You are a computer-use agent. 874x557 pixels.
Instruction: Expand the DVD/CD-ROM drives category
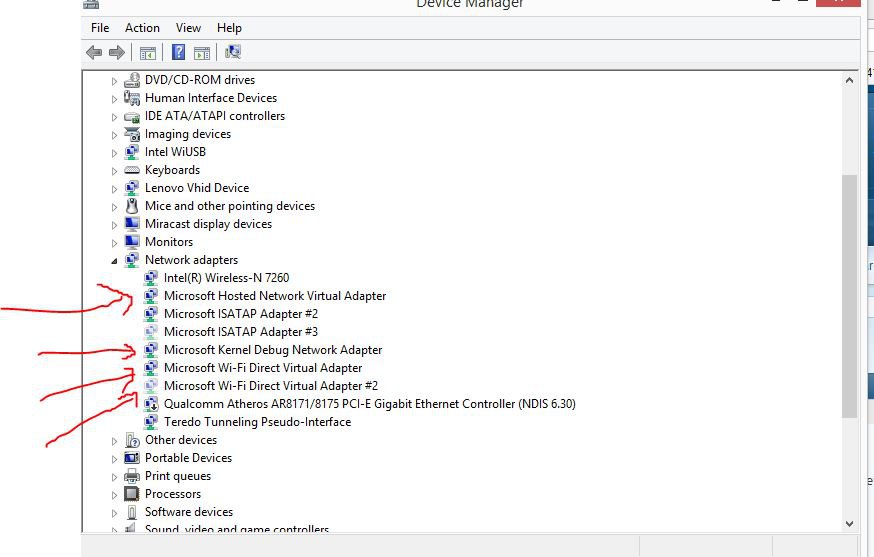click(114, 80)
